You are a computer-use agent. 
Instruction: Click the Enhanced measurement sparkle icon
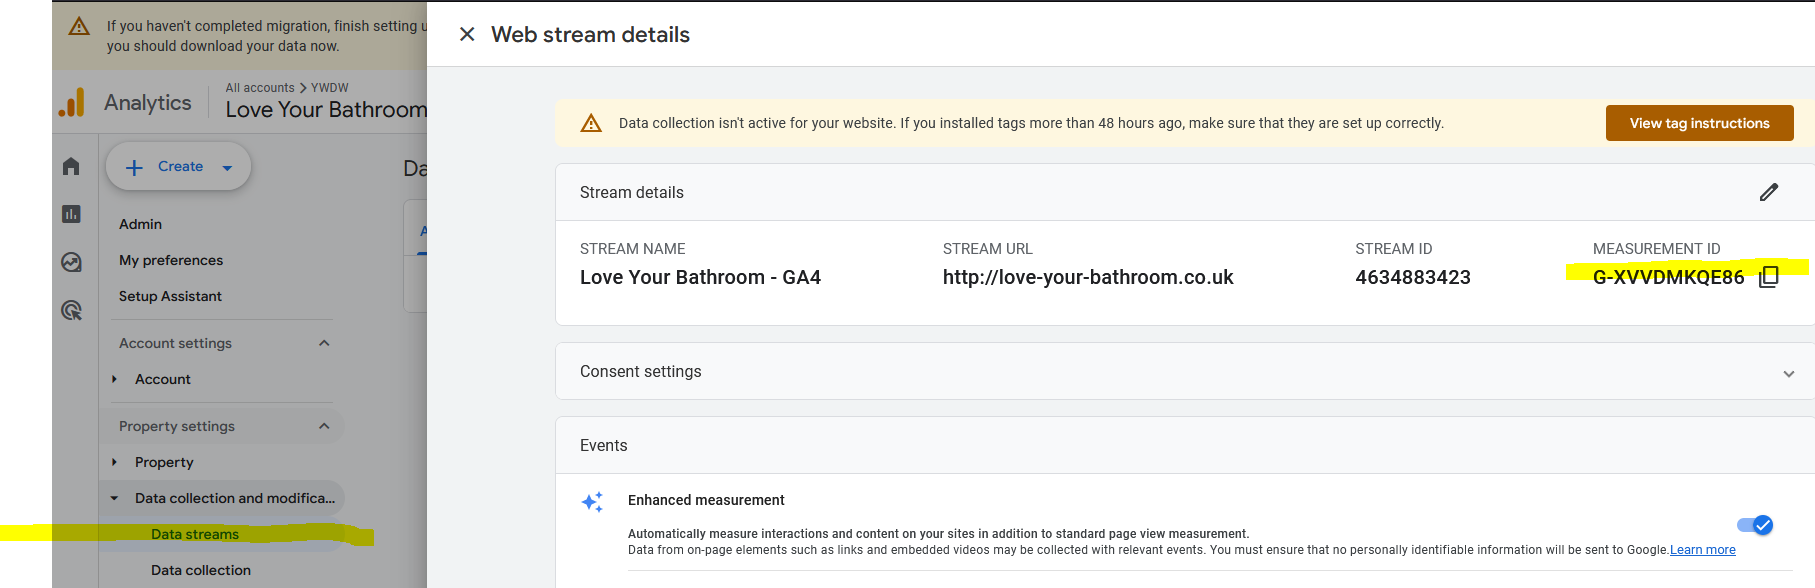coord(592,501)
